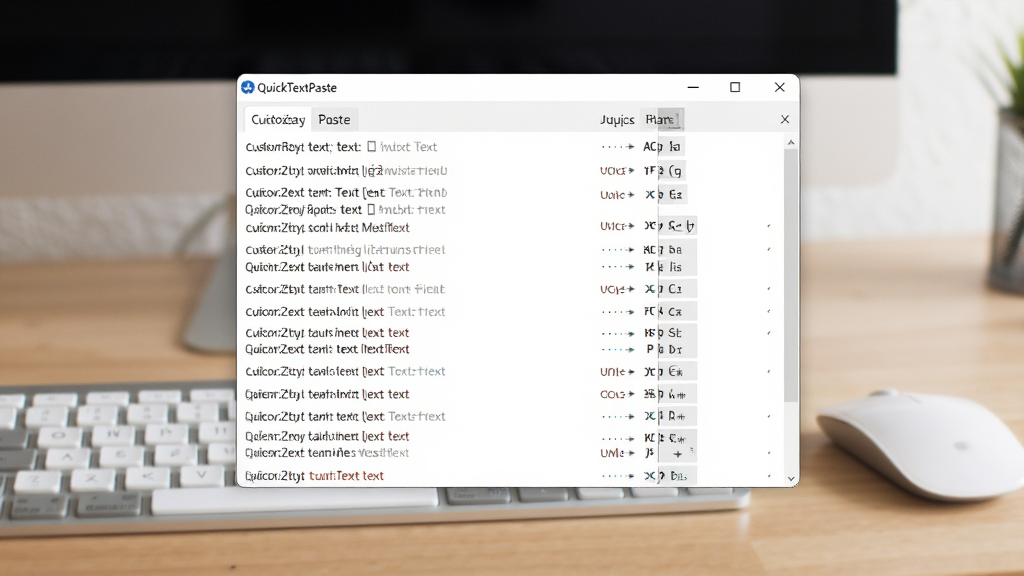Click the plus button near the list bottom

[x=678, y=453]
